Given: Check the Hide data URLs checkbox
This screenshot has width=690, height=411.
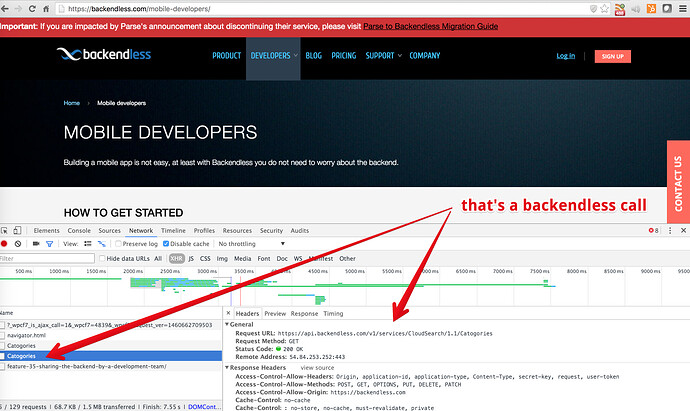Looking at the screenshot, I should 102,258.
